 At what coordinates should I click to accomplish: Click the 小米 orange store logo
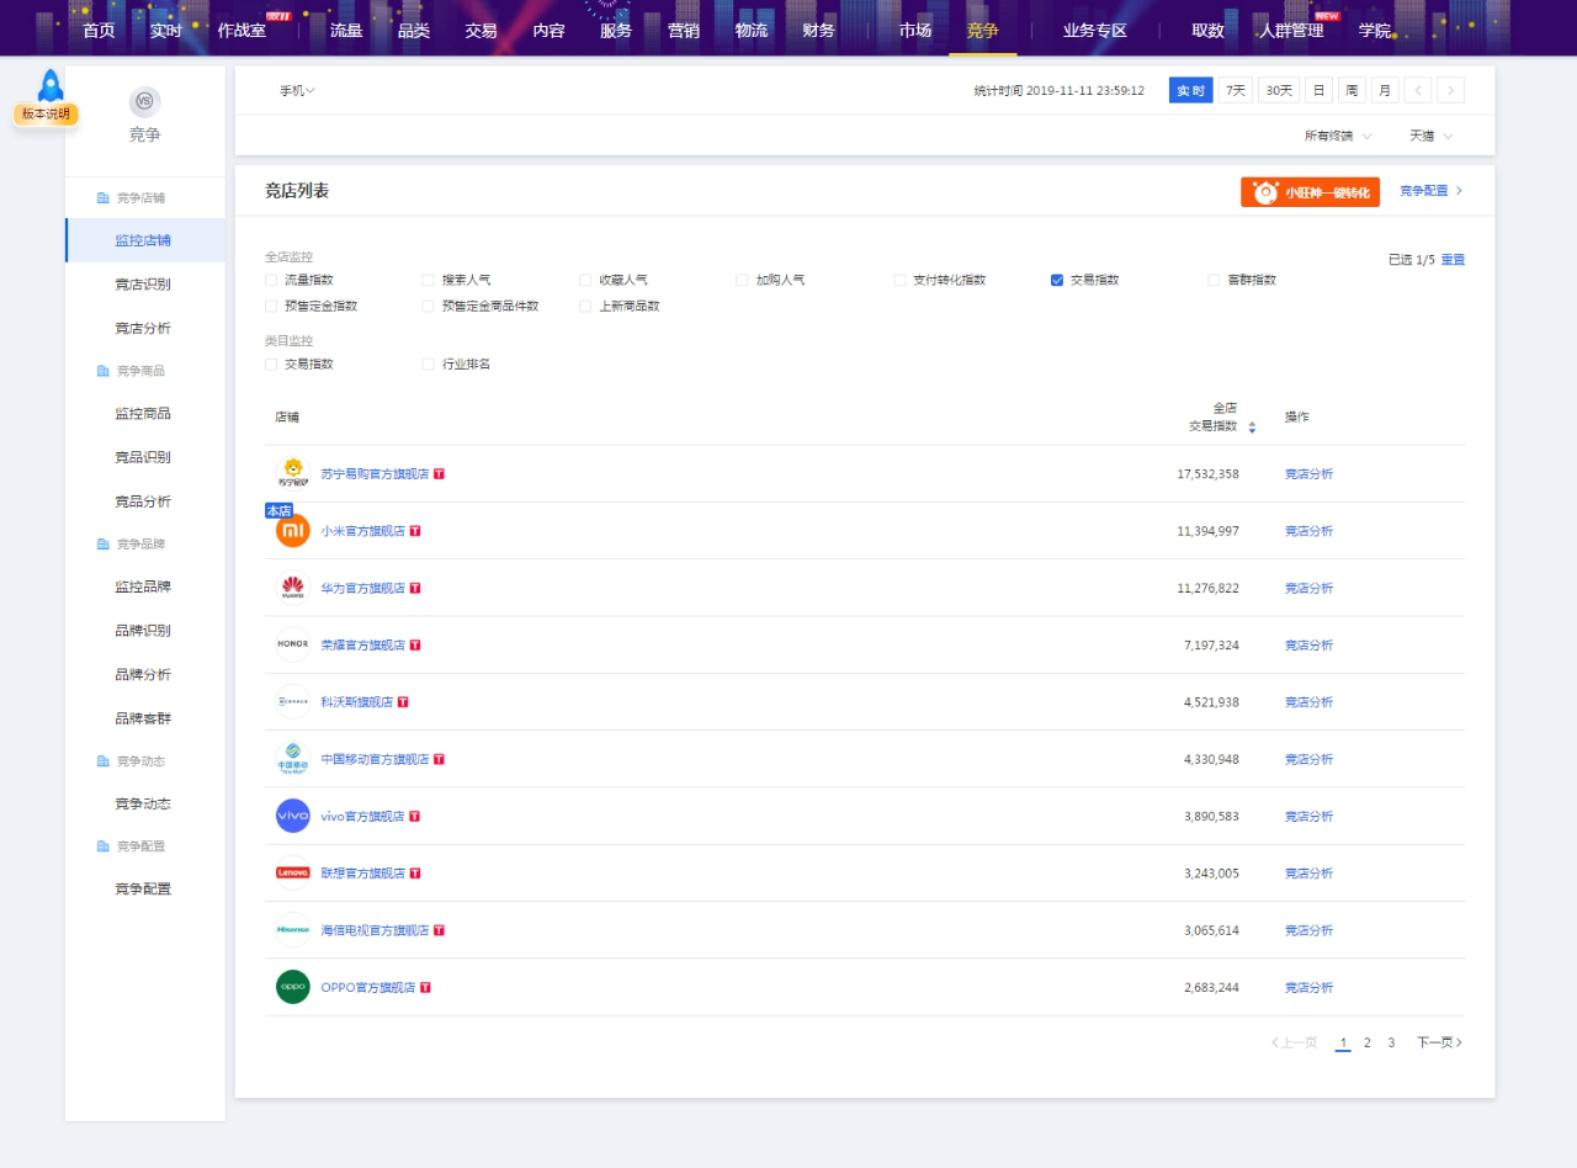coord(293,531)
